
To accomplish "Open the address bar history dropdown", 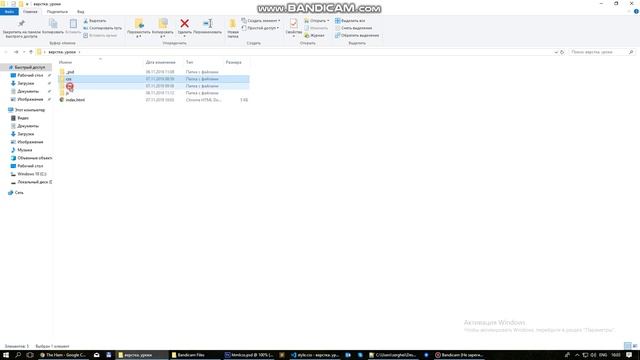I will click(x=556, y=52).
